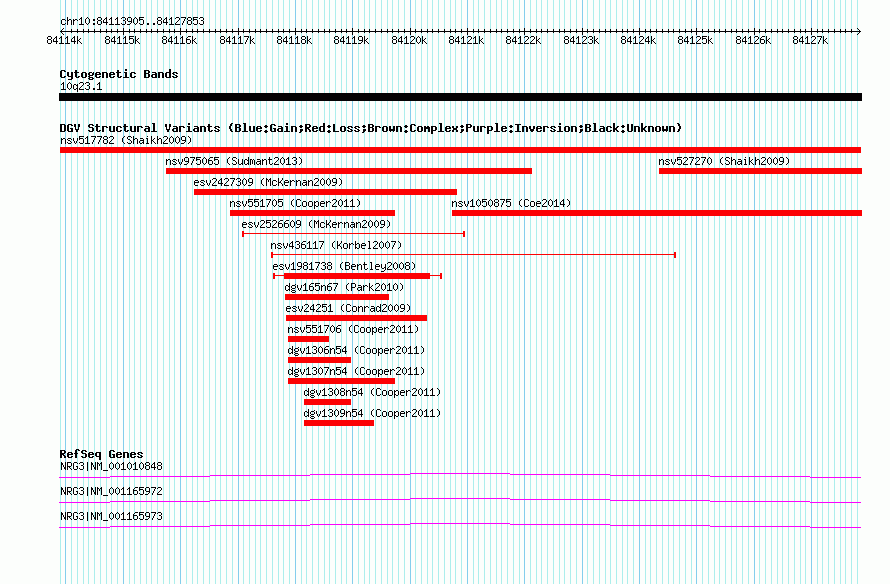Click the RefSeq Genes track title
Screen dimensions: 890x584
pos(101,454)
